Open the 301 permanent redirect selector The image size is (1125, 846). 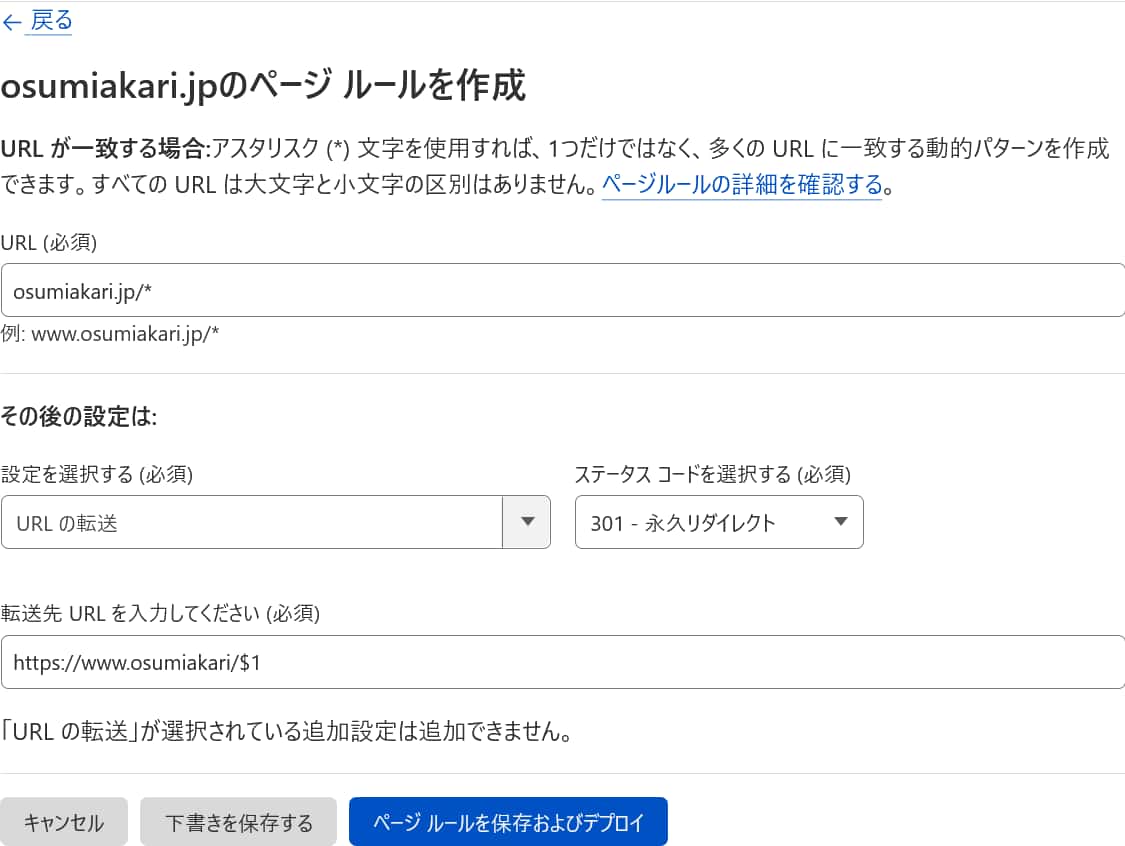point(700,522)
